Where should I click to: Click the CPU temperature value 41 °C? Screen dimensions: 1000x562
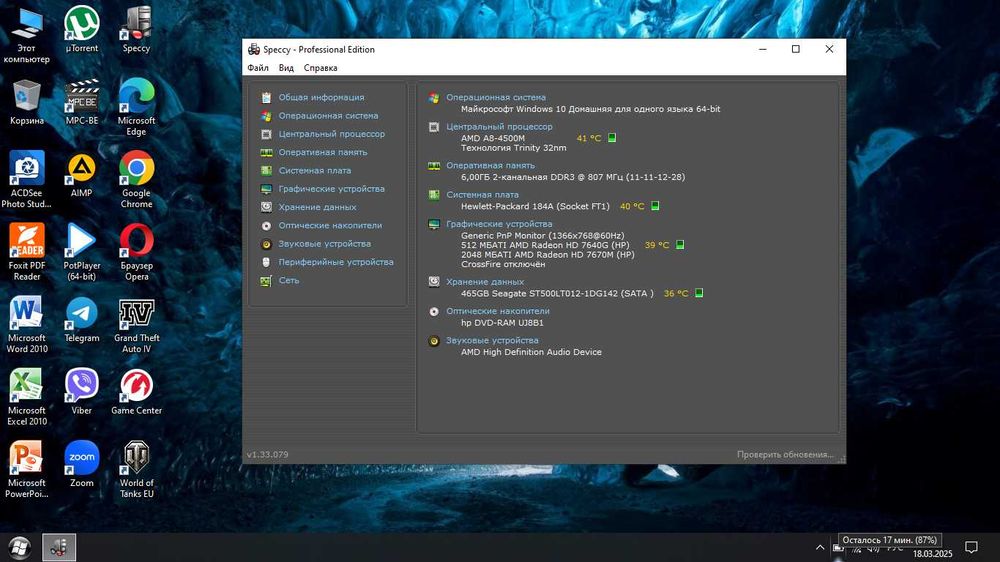589,138
